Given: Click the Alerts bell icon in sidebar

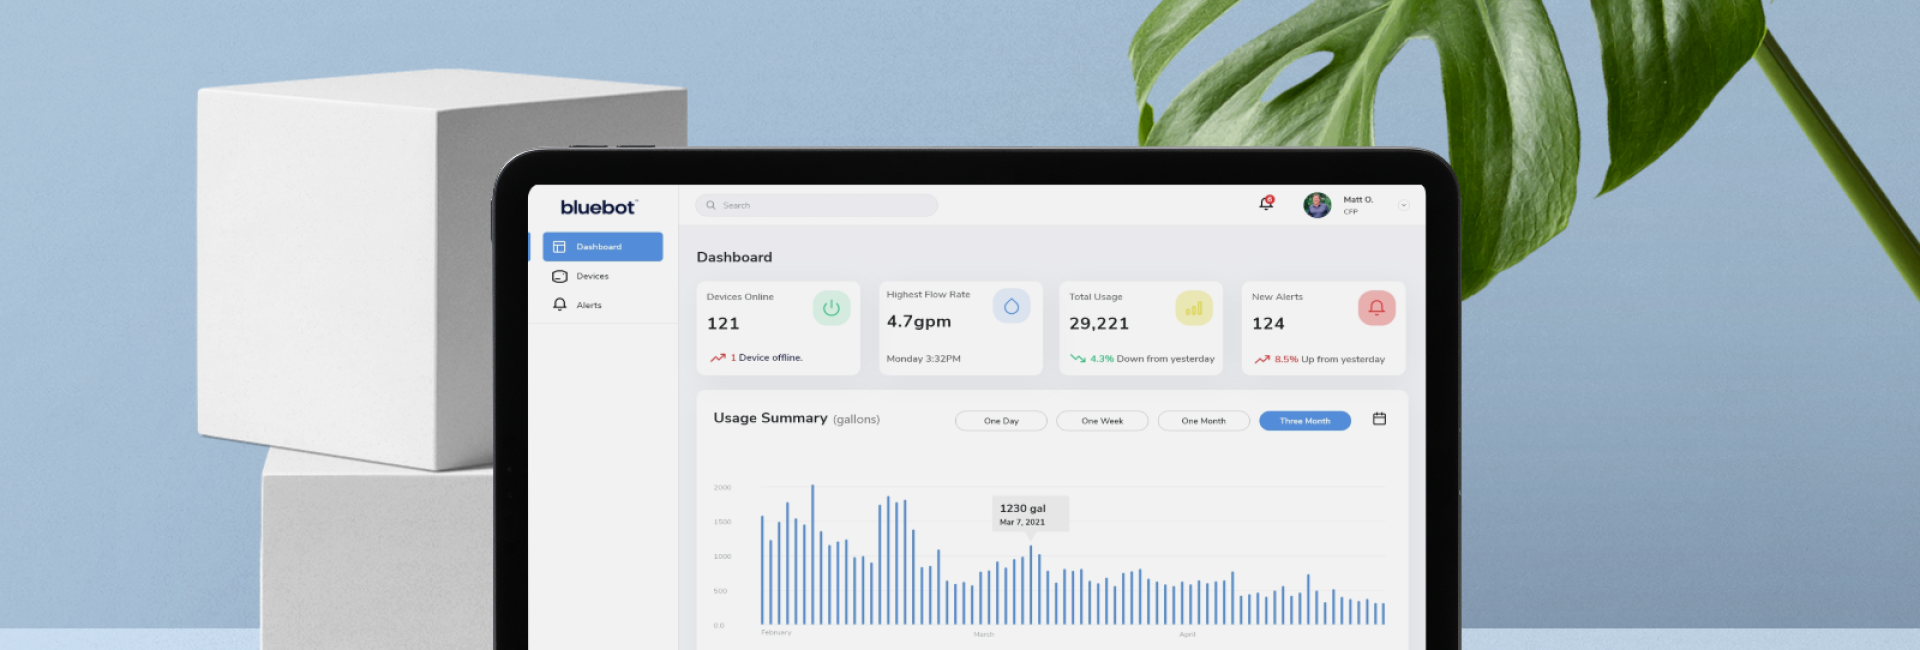Looking at the screenshot, I should coord(560,304).
